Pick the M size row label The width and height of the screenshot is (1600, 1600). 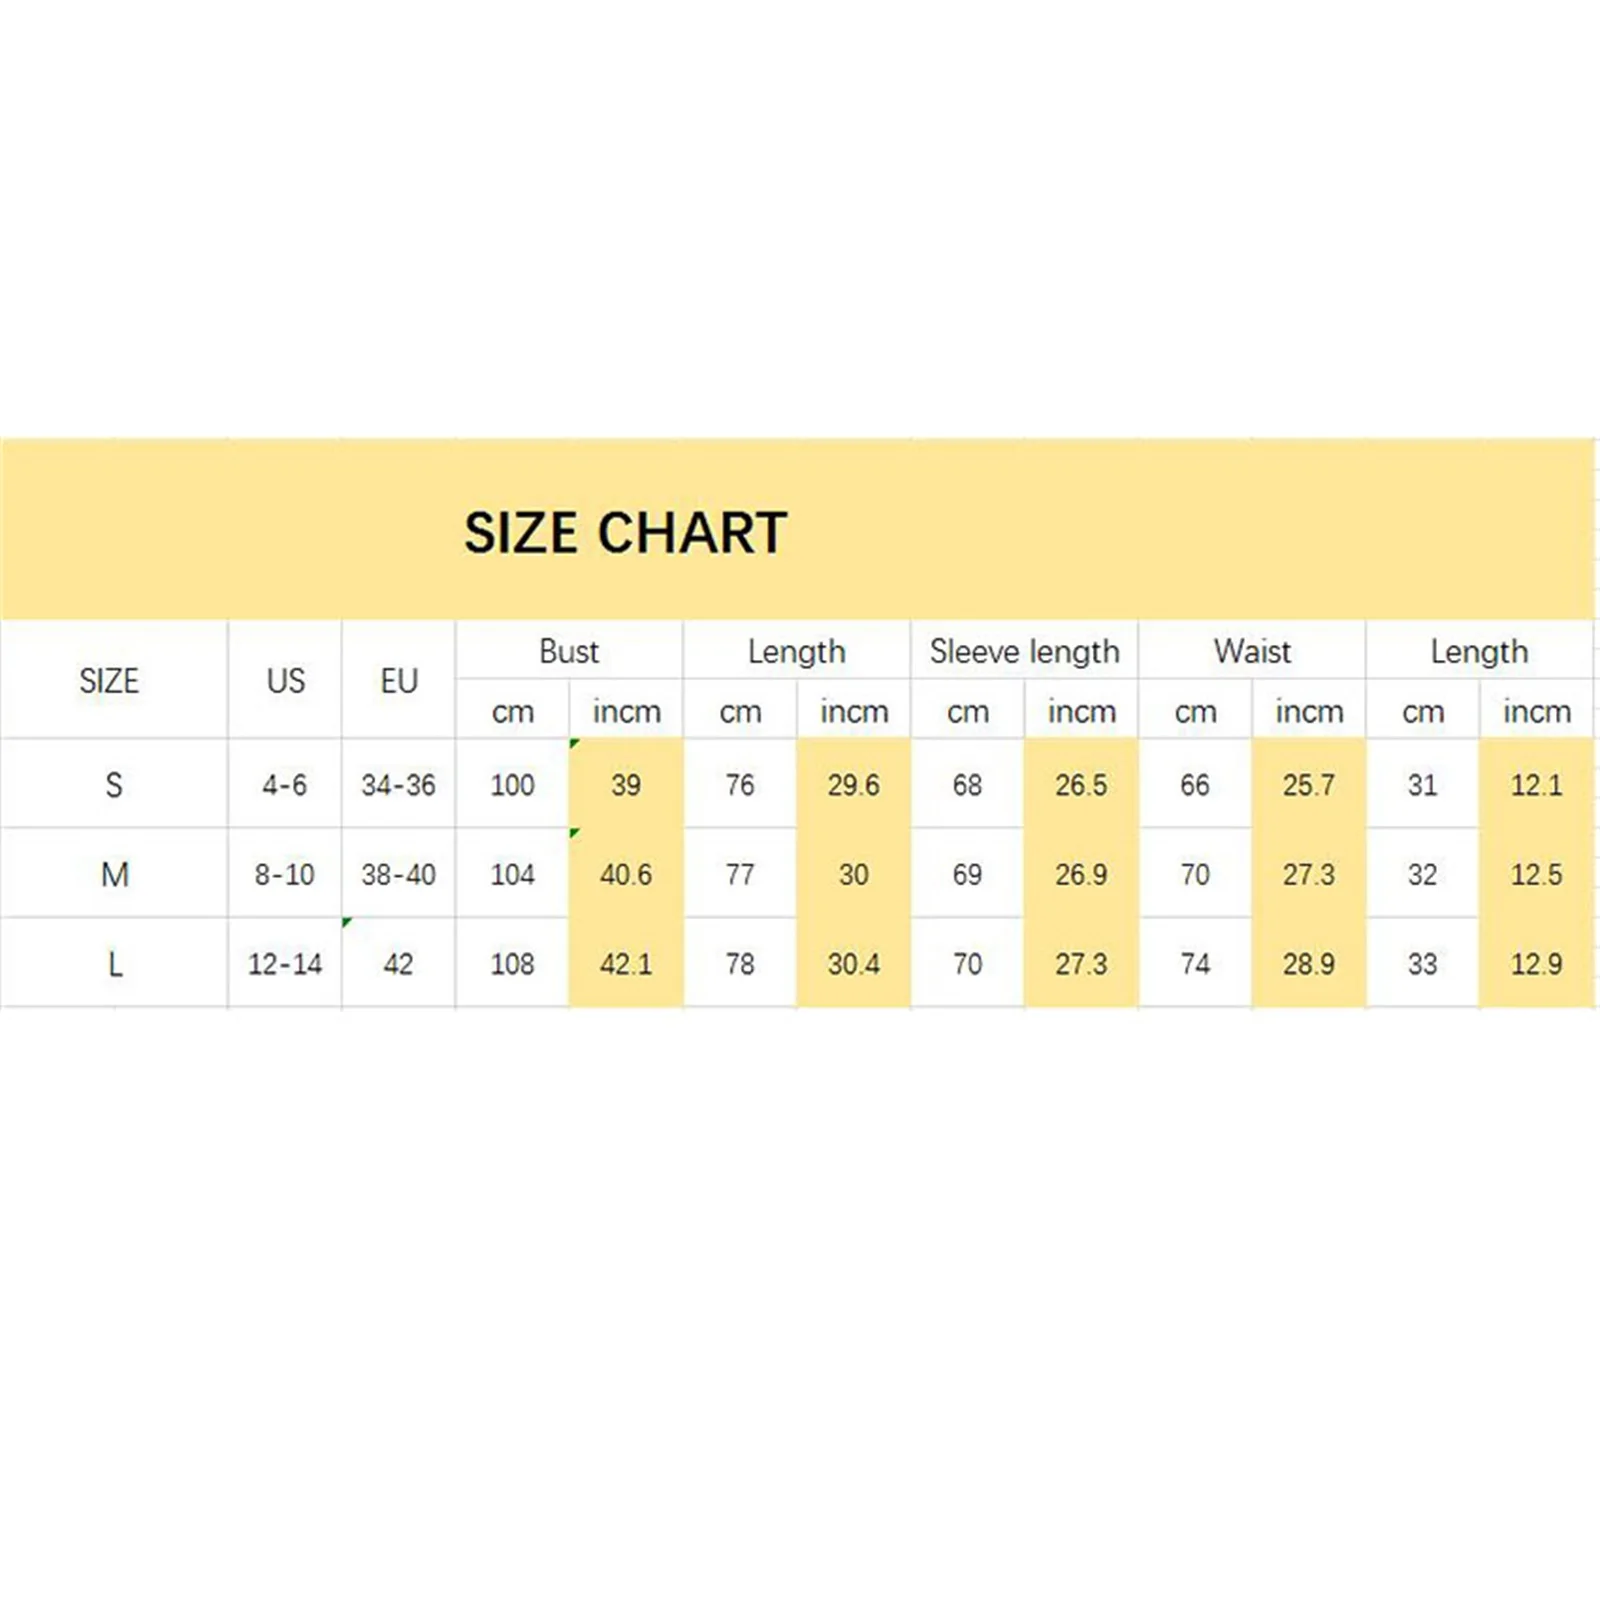click(x=114, y=875)
